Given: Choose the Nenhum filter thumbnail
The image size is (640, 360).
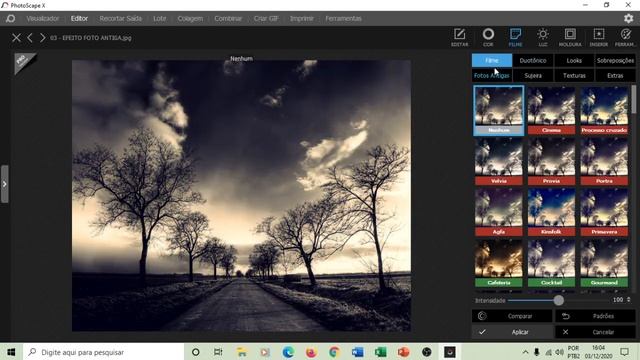Looking at the screenshot, I should pos(499,110).
